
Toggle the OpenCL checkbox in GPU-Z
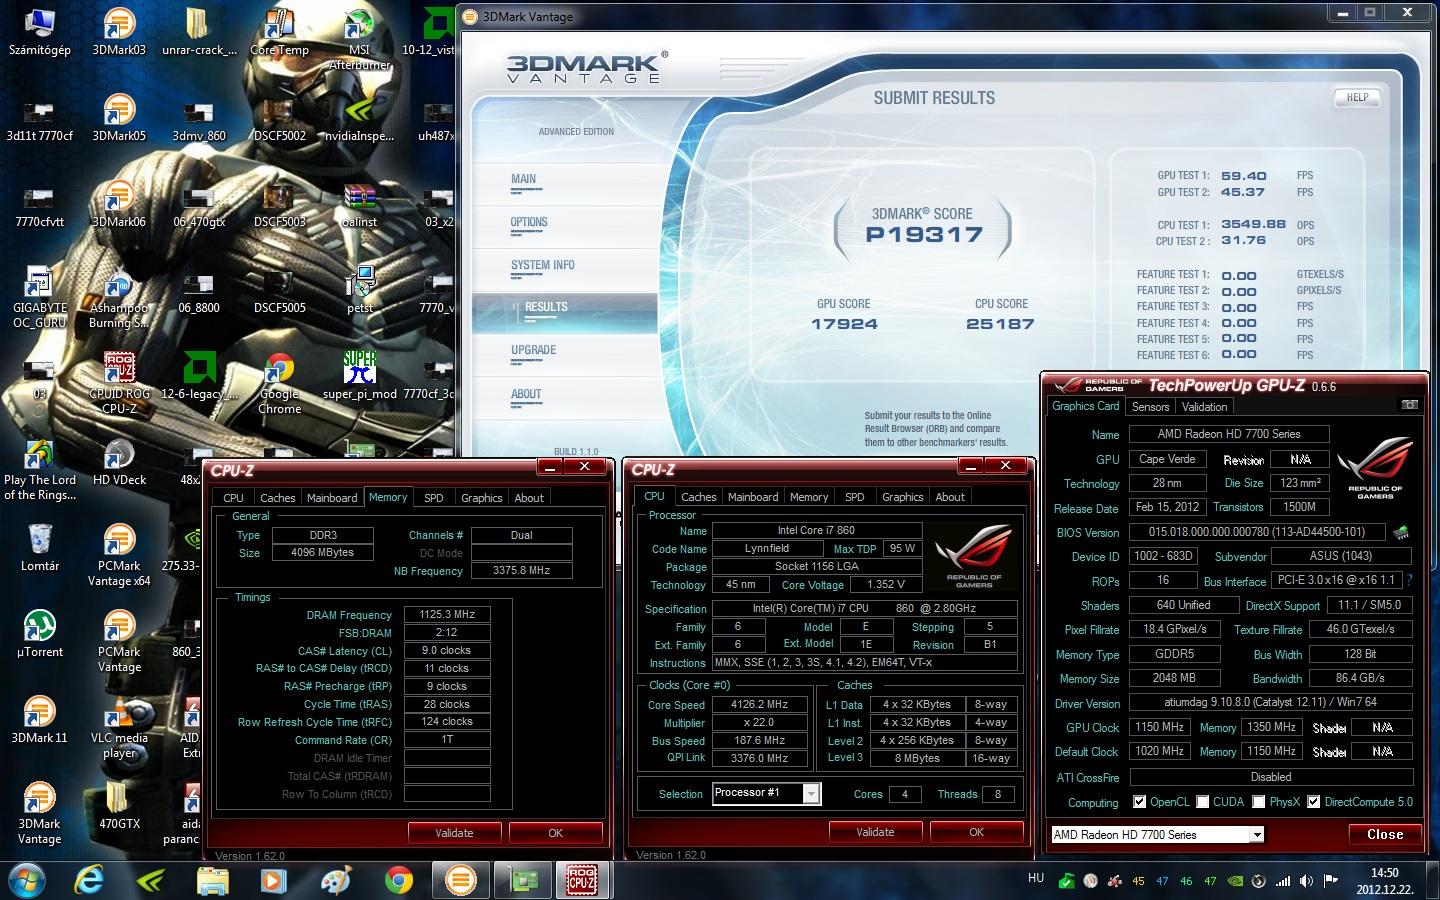click(x=1139, y=802)
